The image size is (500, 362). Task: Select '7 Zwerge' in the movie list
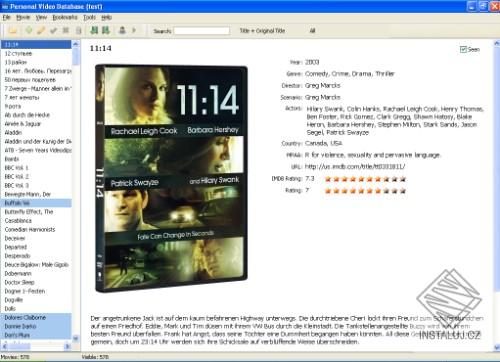[36, 88]
